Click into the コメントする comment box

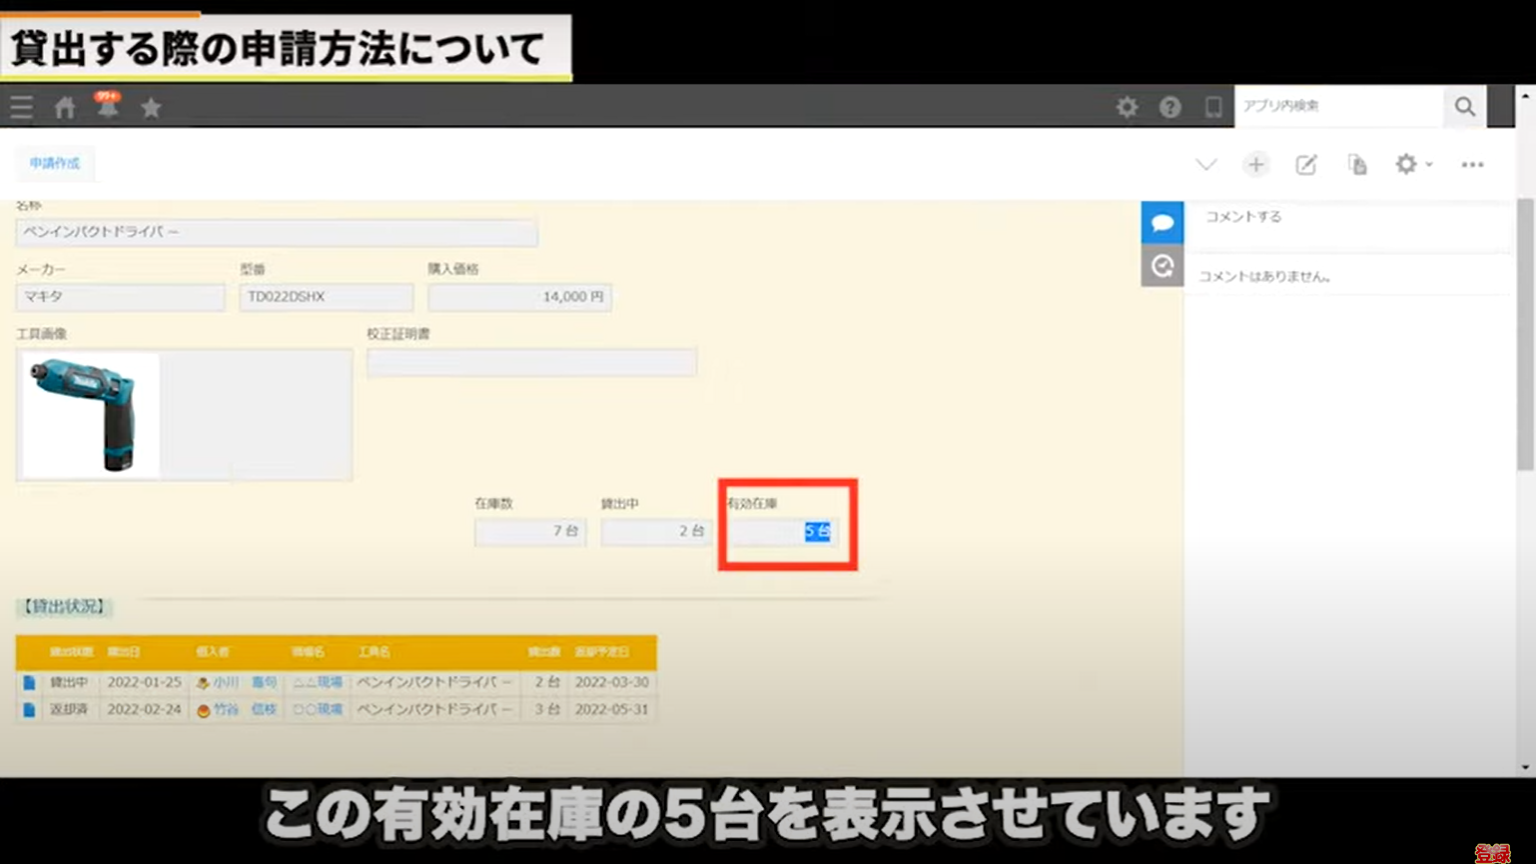1345,217
